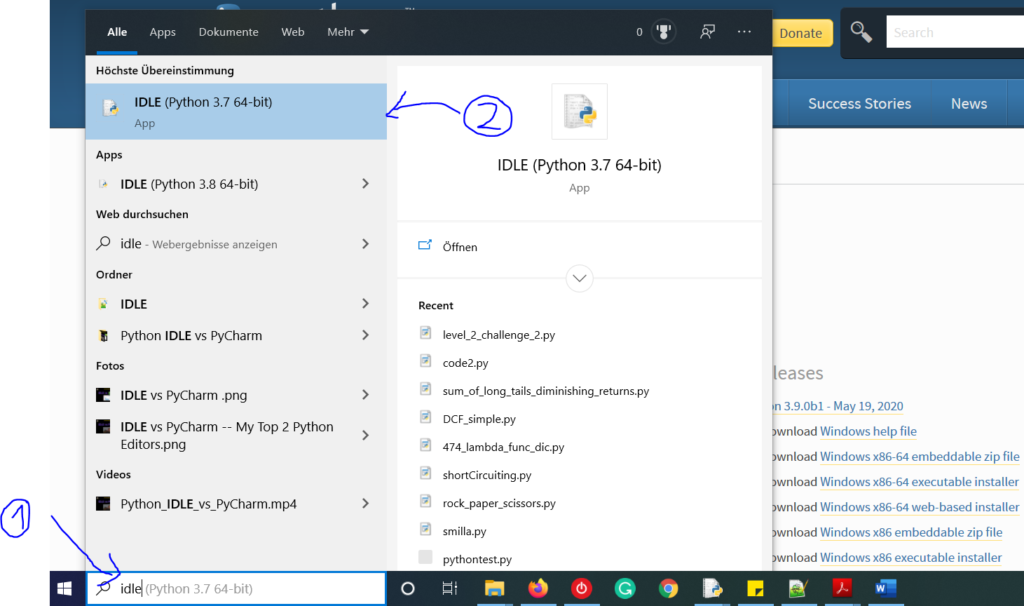Click the yellow Donate button
Viewport: 1024px width, 606px height.
point(802,32)
